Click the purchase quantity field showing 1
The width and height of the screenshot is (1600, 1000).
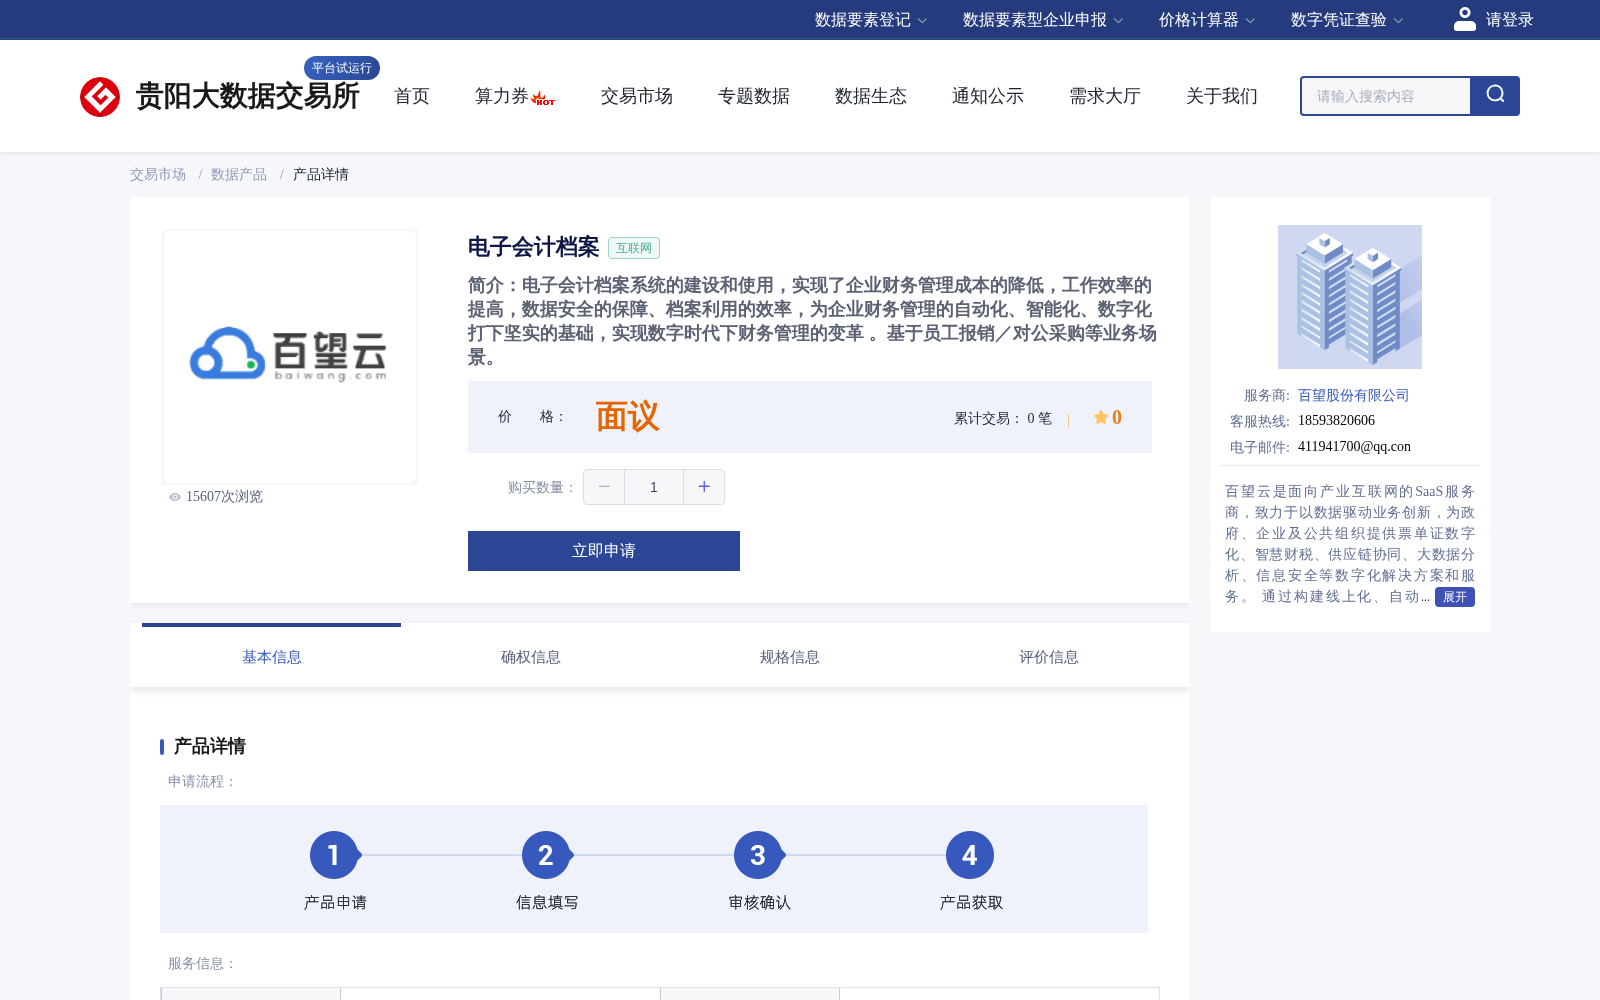(x=654, y=487)
